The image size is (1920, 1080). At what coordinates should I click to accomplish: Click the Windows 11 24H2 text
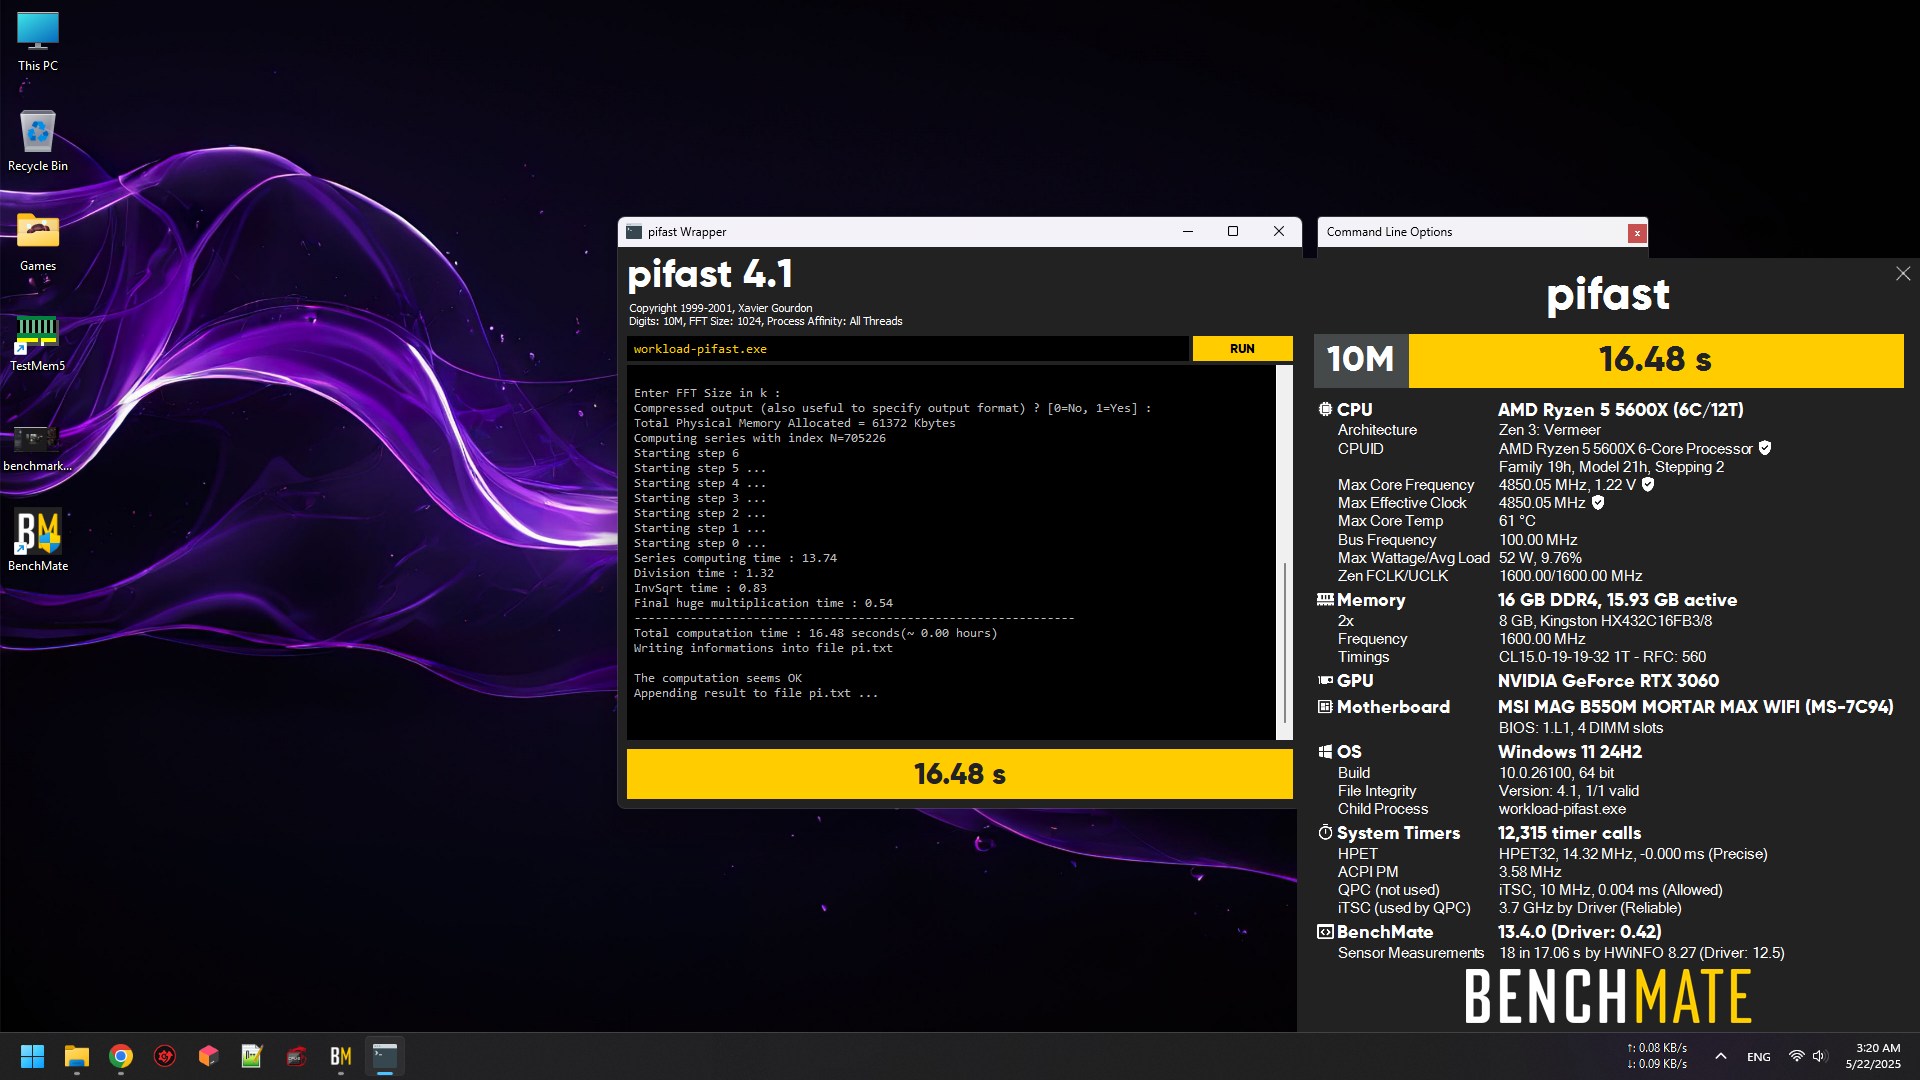[x=1569, y=752]
